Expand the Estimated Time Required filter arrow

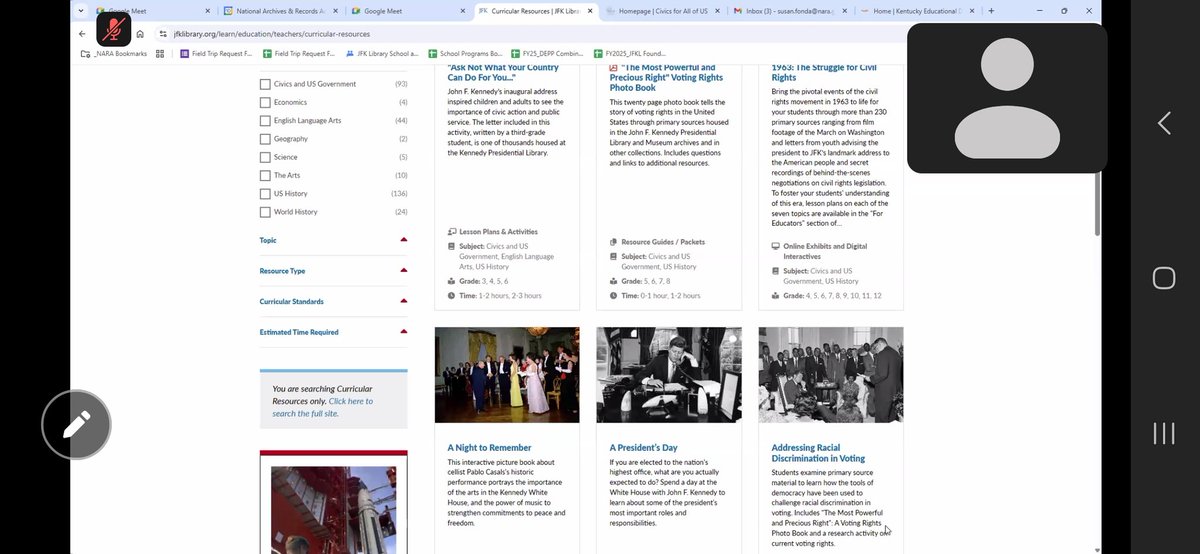coord(404,331)
